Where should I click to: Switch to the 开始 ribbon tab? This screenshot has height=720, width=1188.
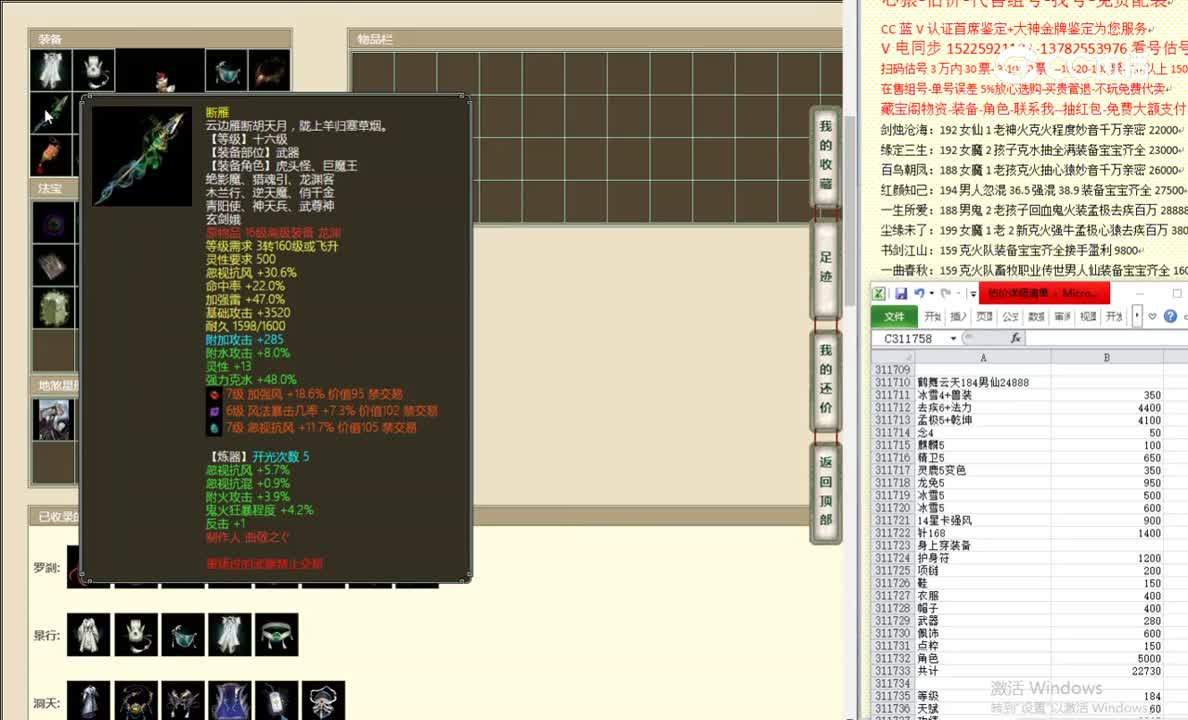(x=933, y=316)
